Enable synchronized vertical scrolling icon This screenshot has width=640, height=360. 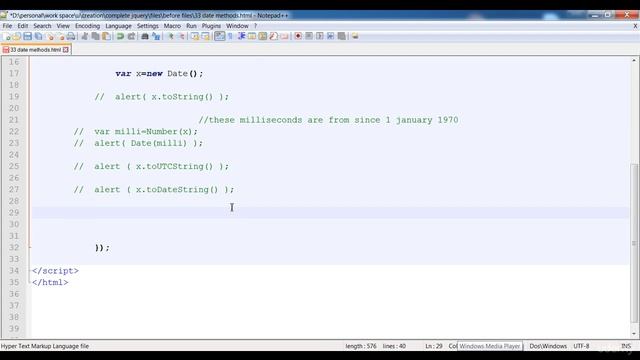pos(195,36)
